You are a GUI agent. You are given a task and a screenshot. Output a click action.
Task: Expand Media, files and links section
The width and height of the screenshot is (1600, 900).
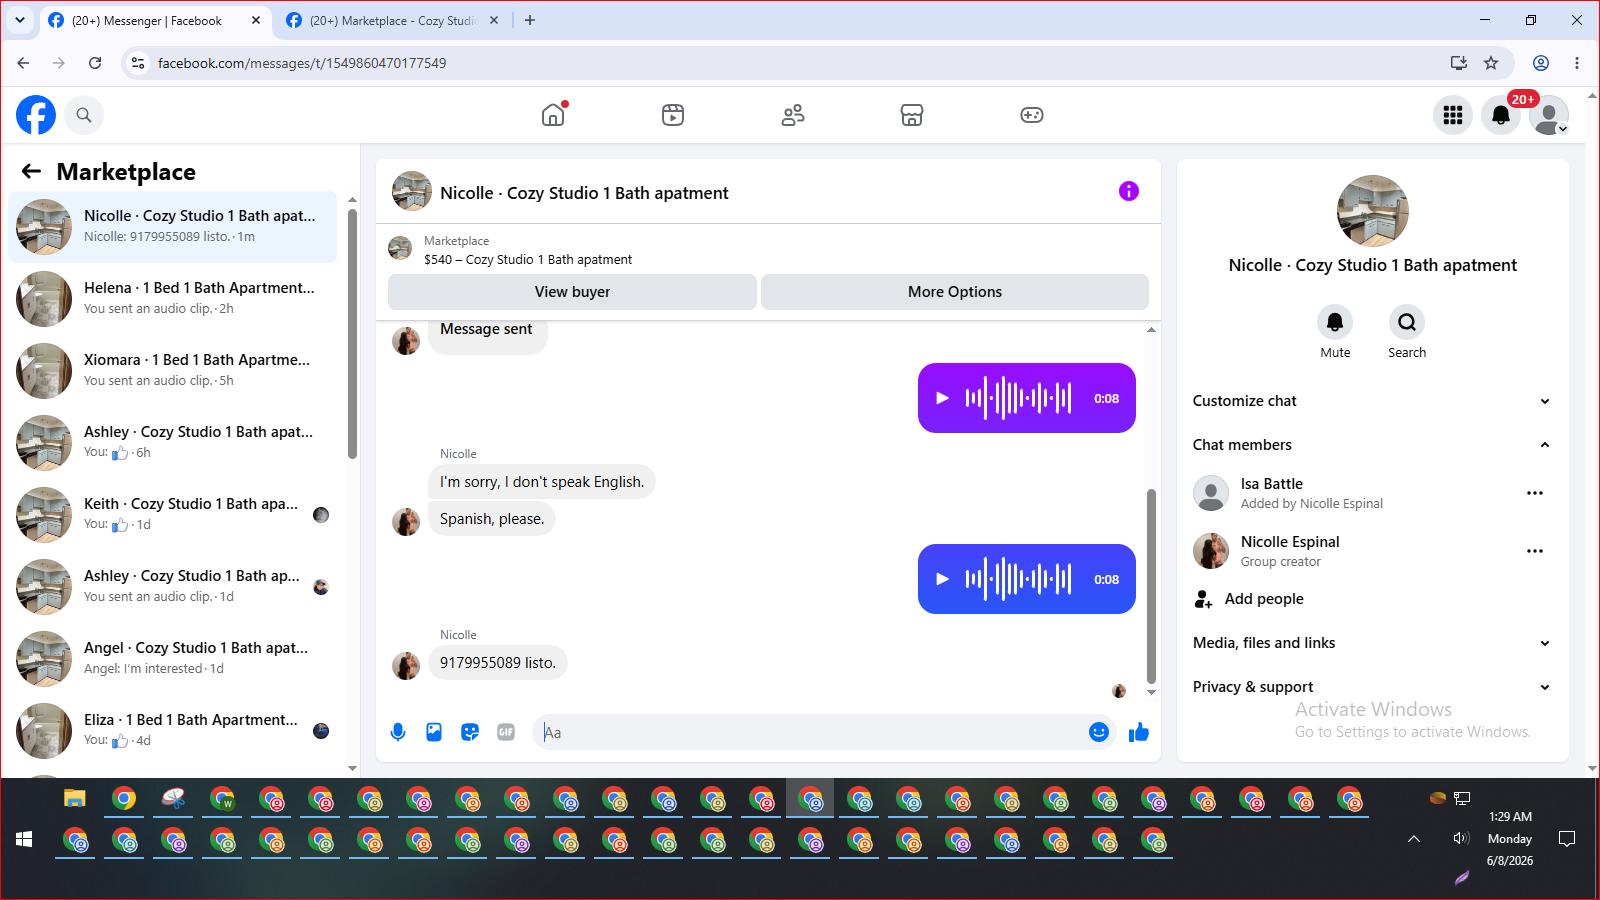coord(1372,643)
